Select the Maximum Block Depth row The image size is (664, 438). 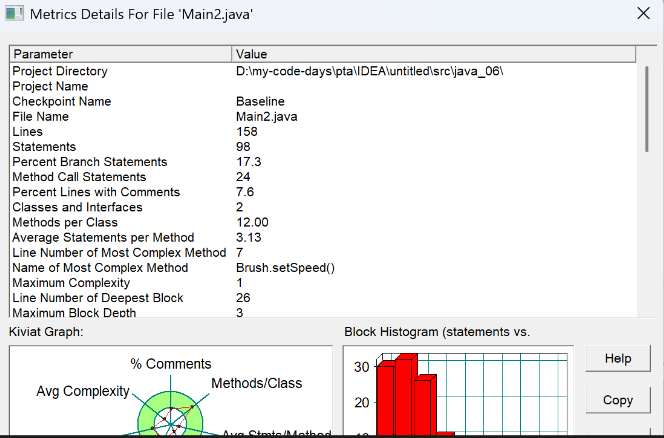[x=323, y=312]
